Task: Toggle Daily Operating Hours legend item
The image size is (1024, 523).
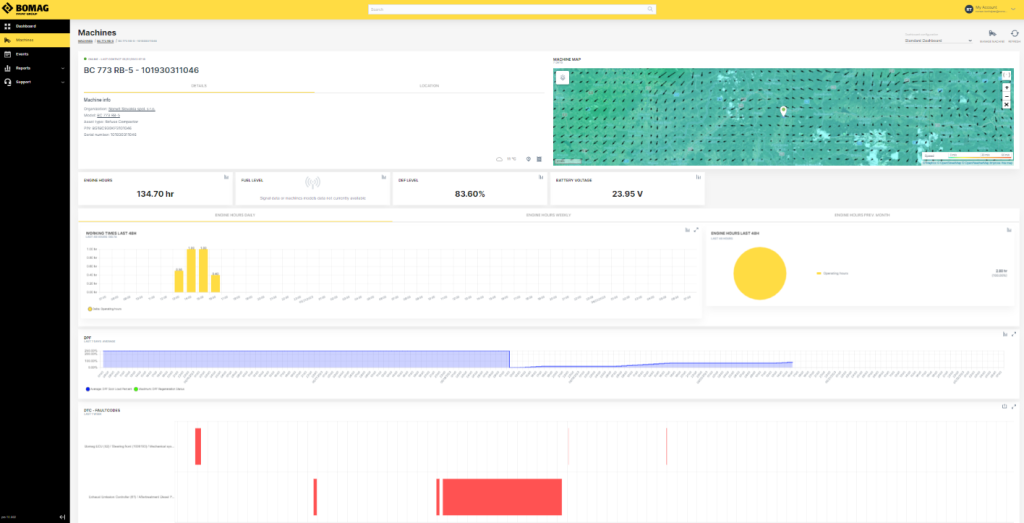Action: tap(104, 308)
